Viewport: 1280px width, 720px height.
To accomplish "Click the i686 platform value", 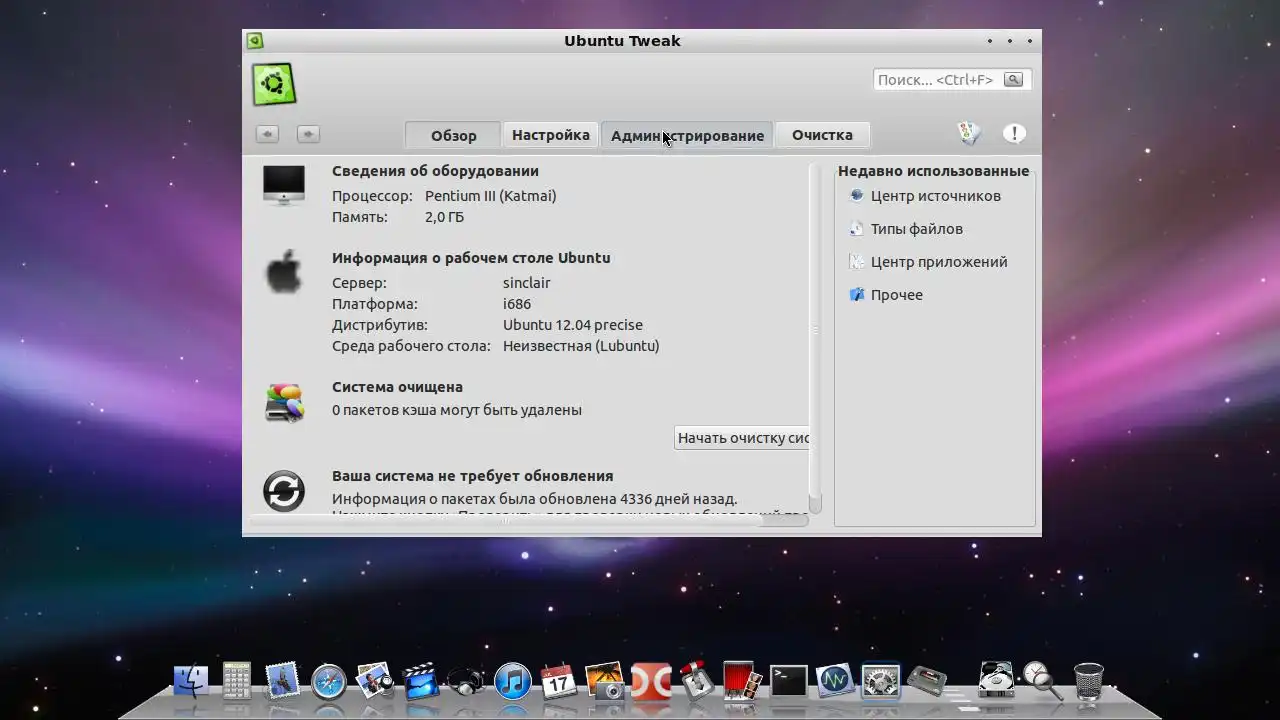I will 517,304.
